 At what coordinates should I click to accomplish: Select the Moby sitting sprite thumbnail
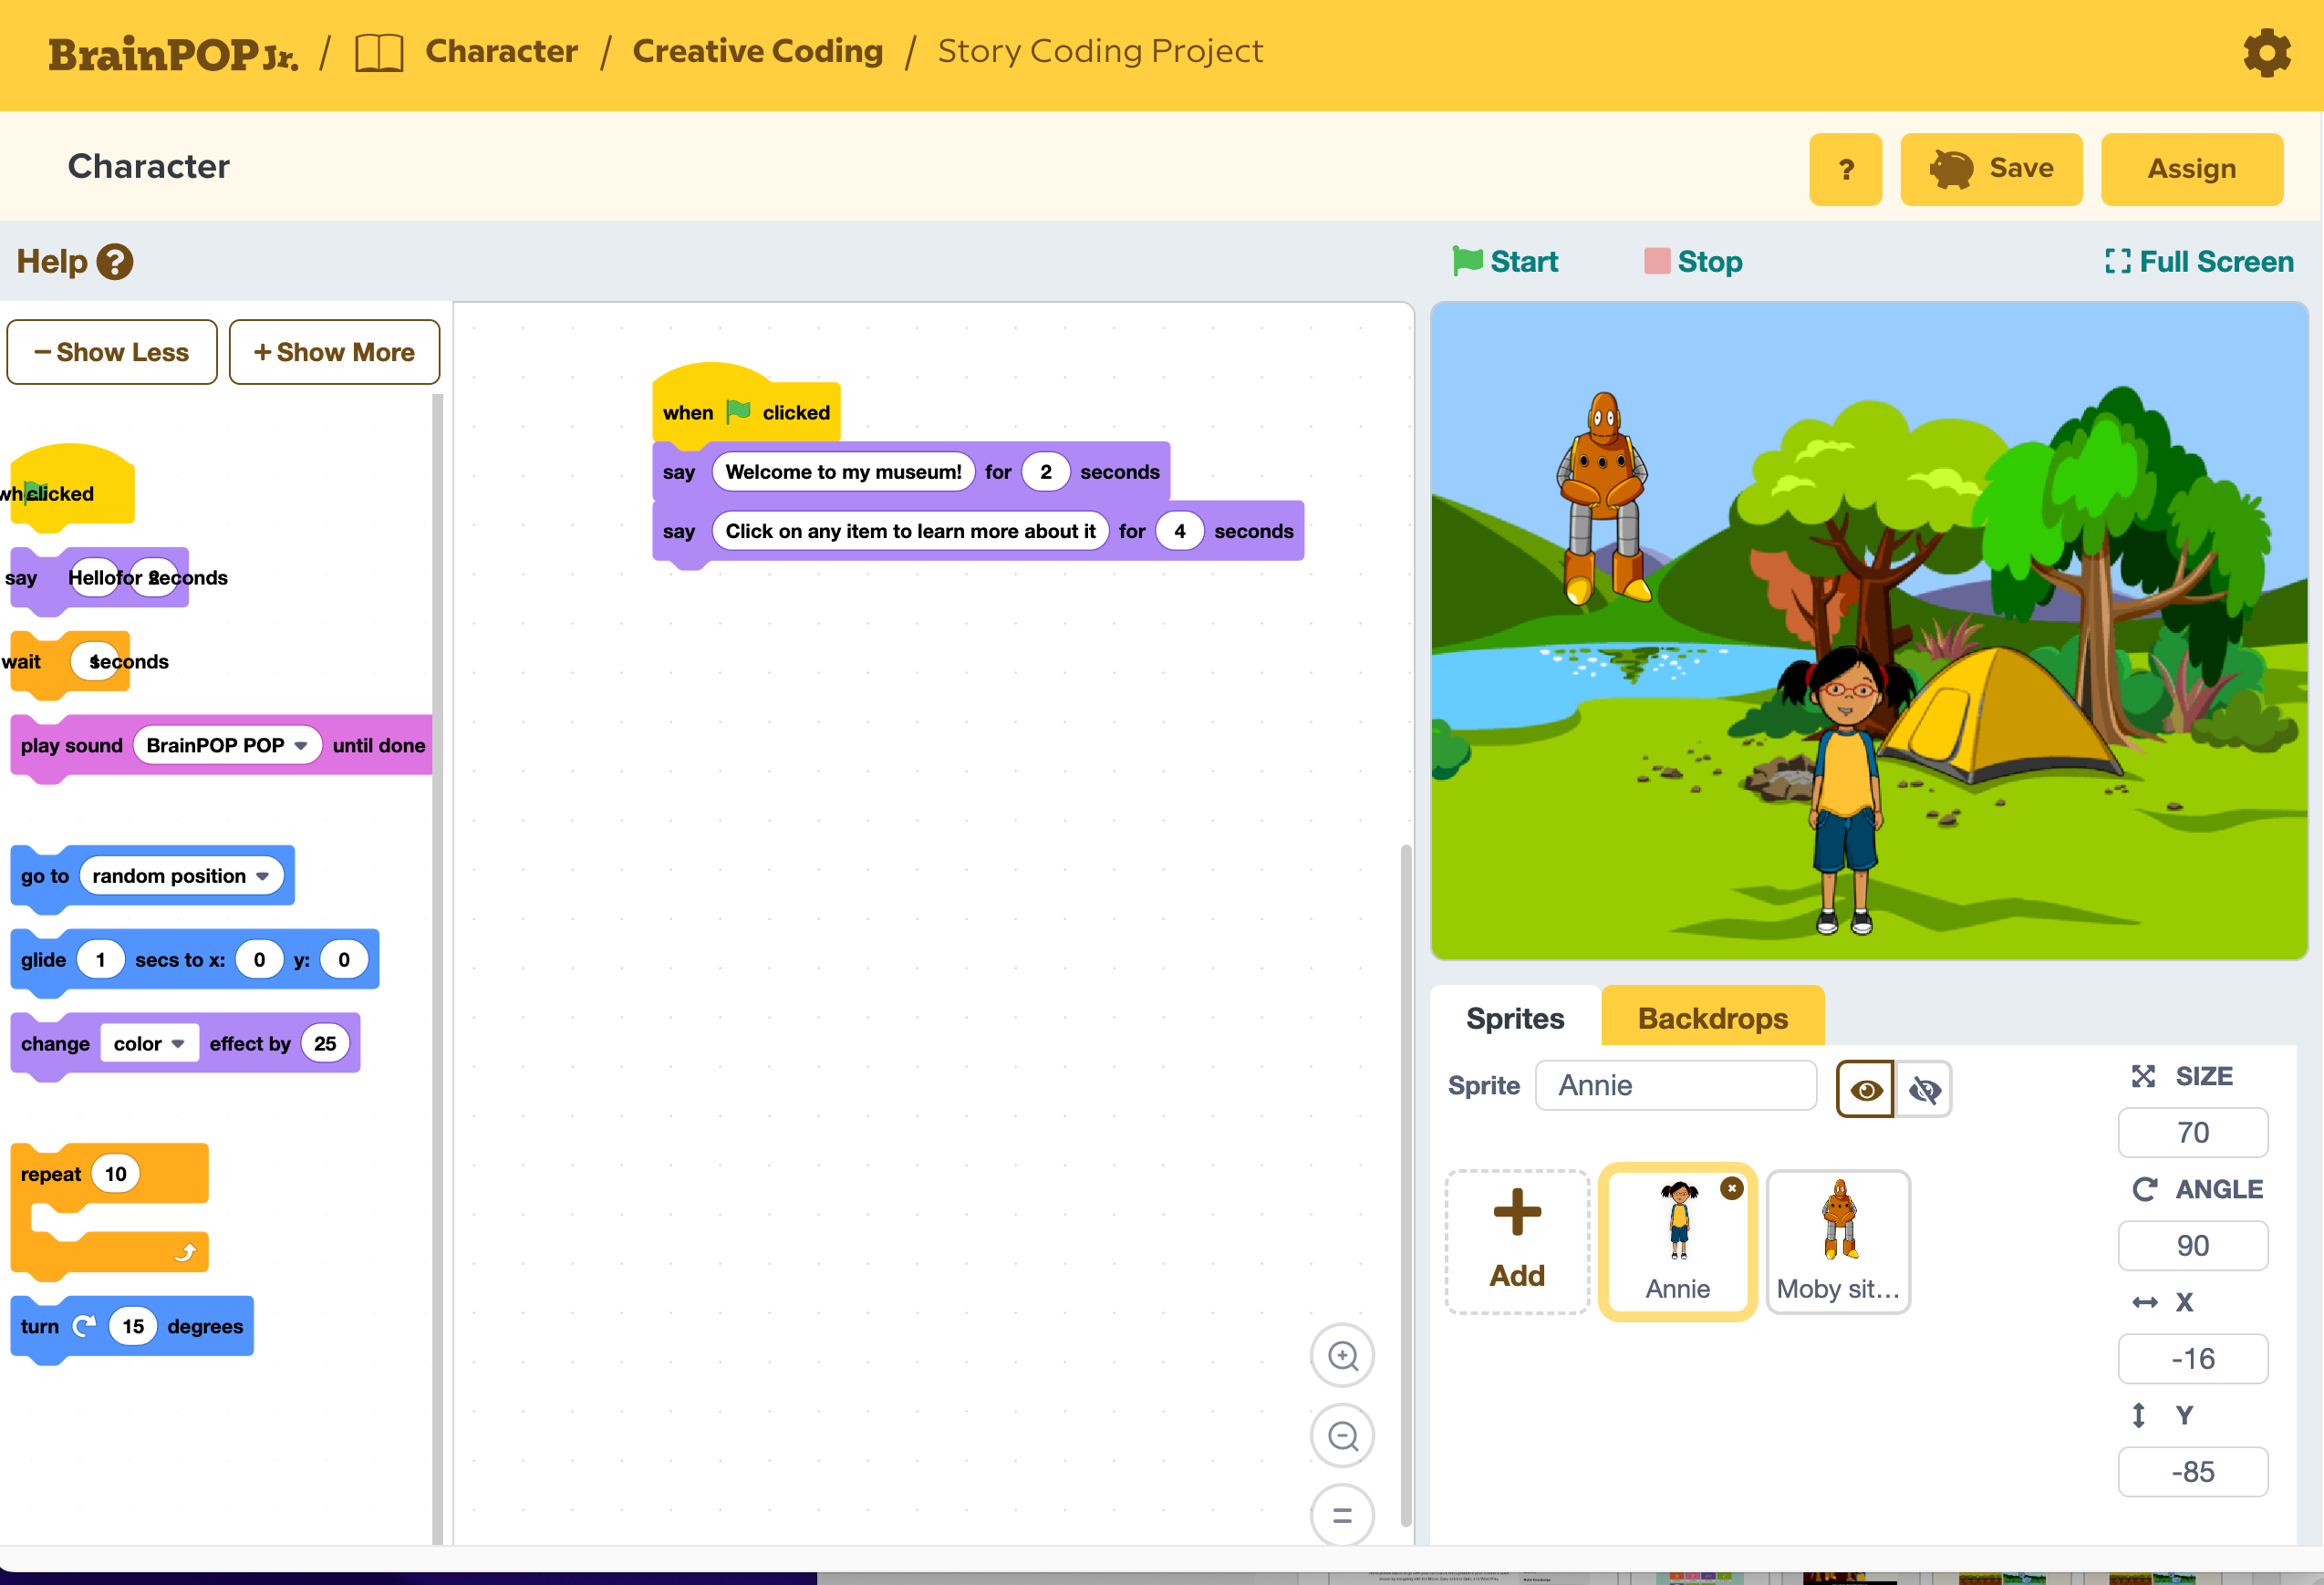(1838, 1241)
